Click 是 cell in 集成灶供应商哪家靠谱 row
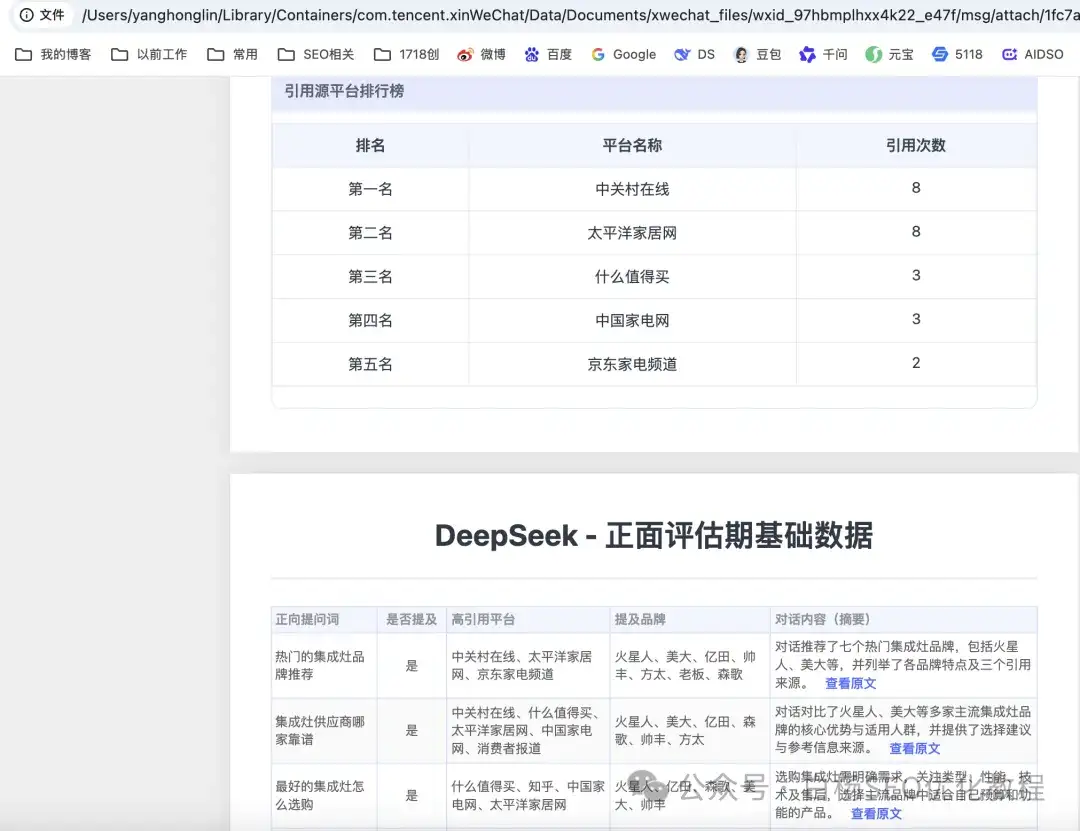The width and height of the screenshot is (1080, 831). pyautogui.click(x=411, y=730)
